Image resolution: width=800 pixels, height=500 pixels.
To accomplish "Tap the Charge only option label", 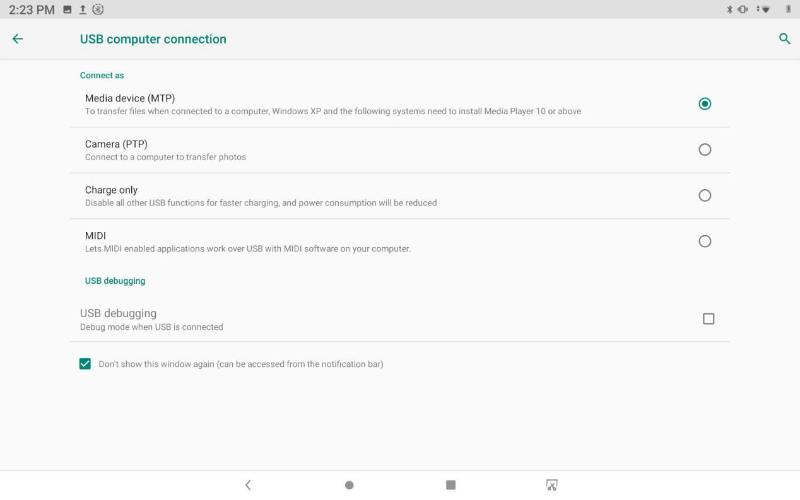I will [x=111, y=190].
